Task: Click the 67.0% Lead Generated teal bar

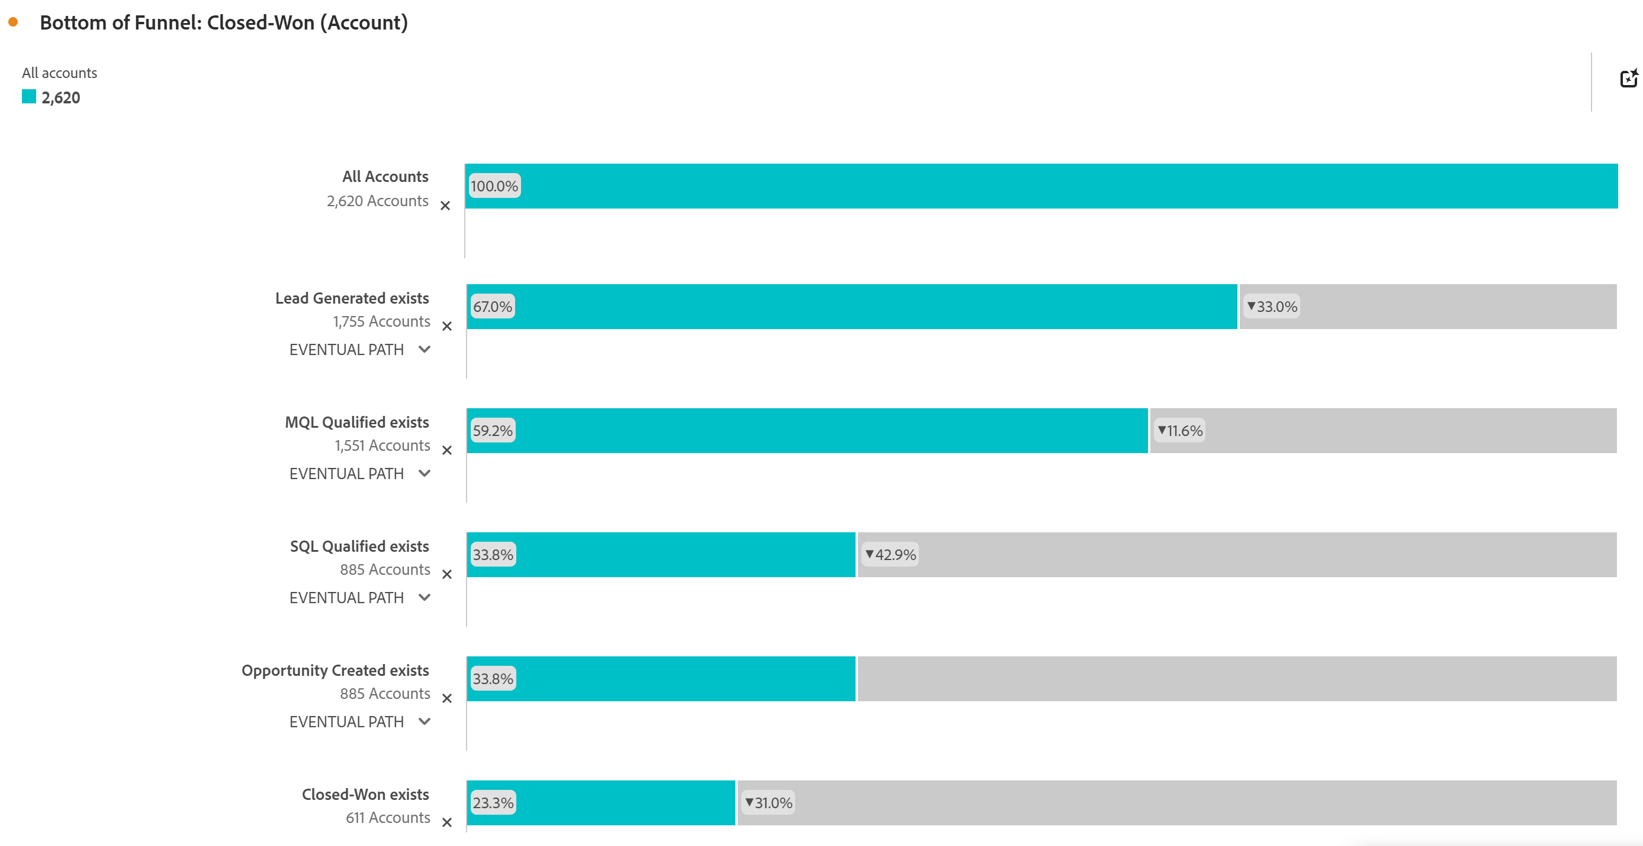Action: 850,307
